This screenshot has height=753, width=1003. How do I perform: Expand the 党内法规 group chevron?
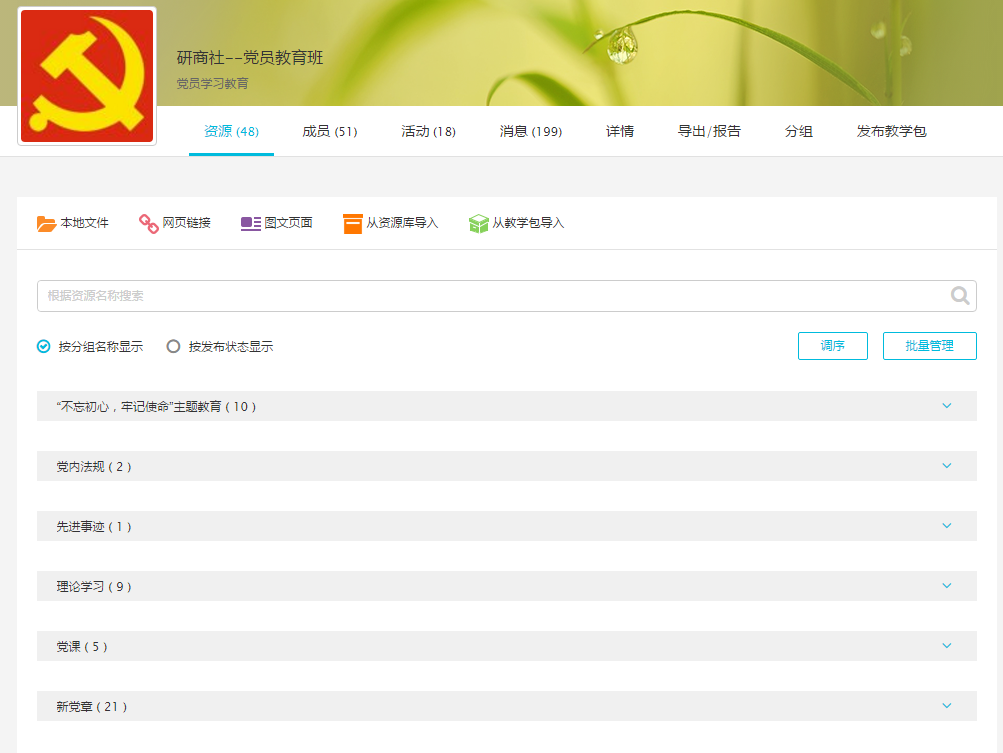946,466
